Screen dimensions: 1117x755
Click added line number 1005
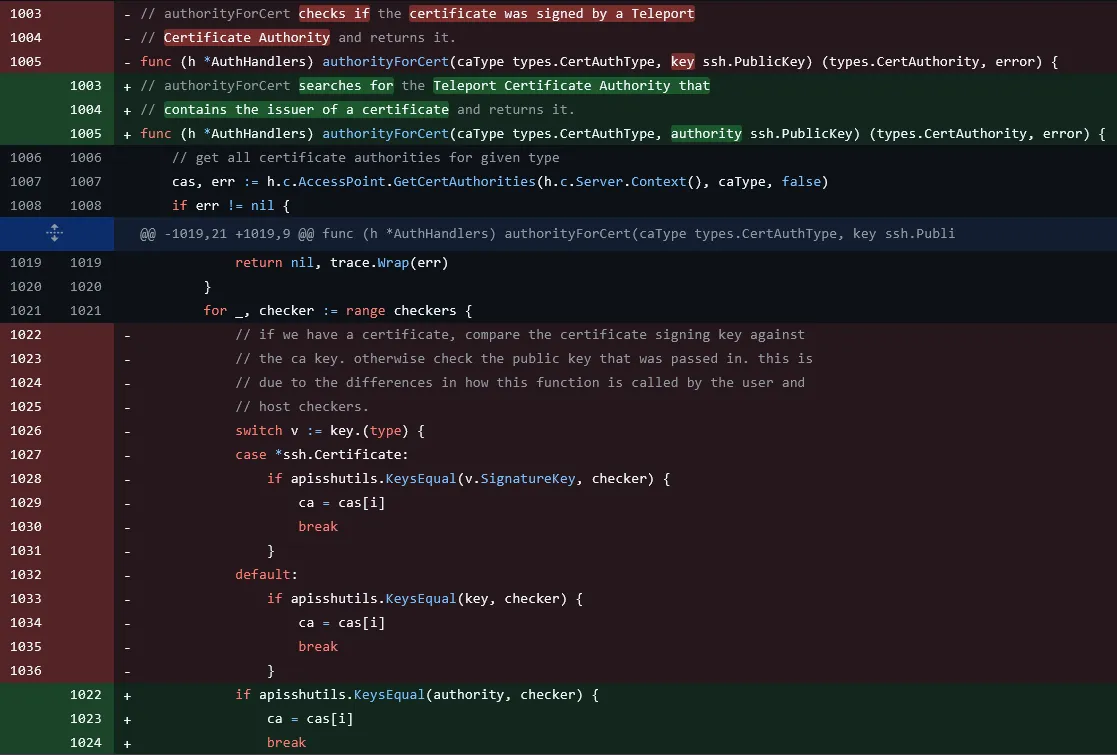point(86,134)
